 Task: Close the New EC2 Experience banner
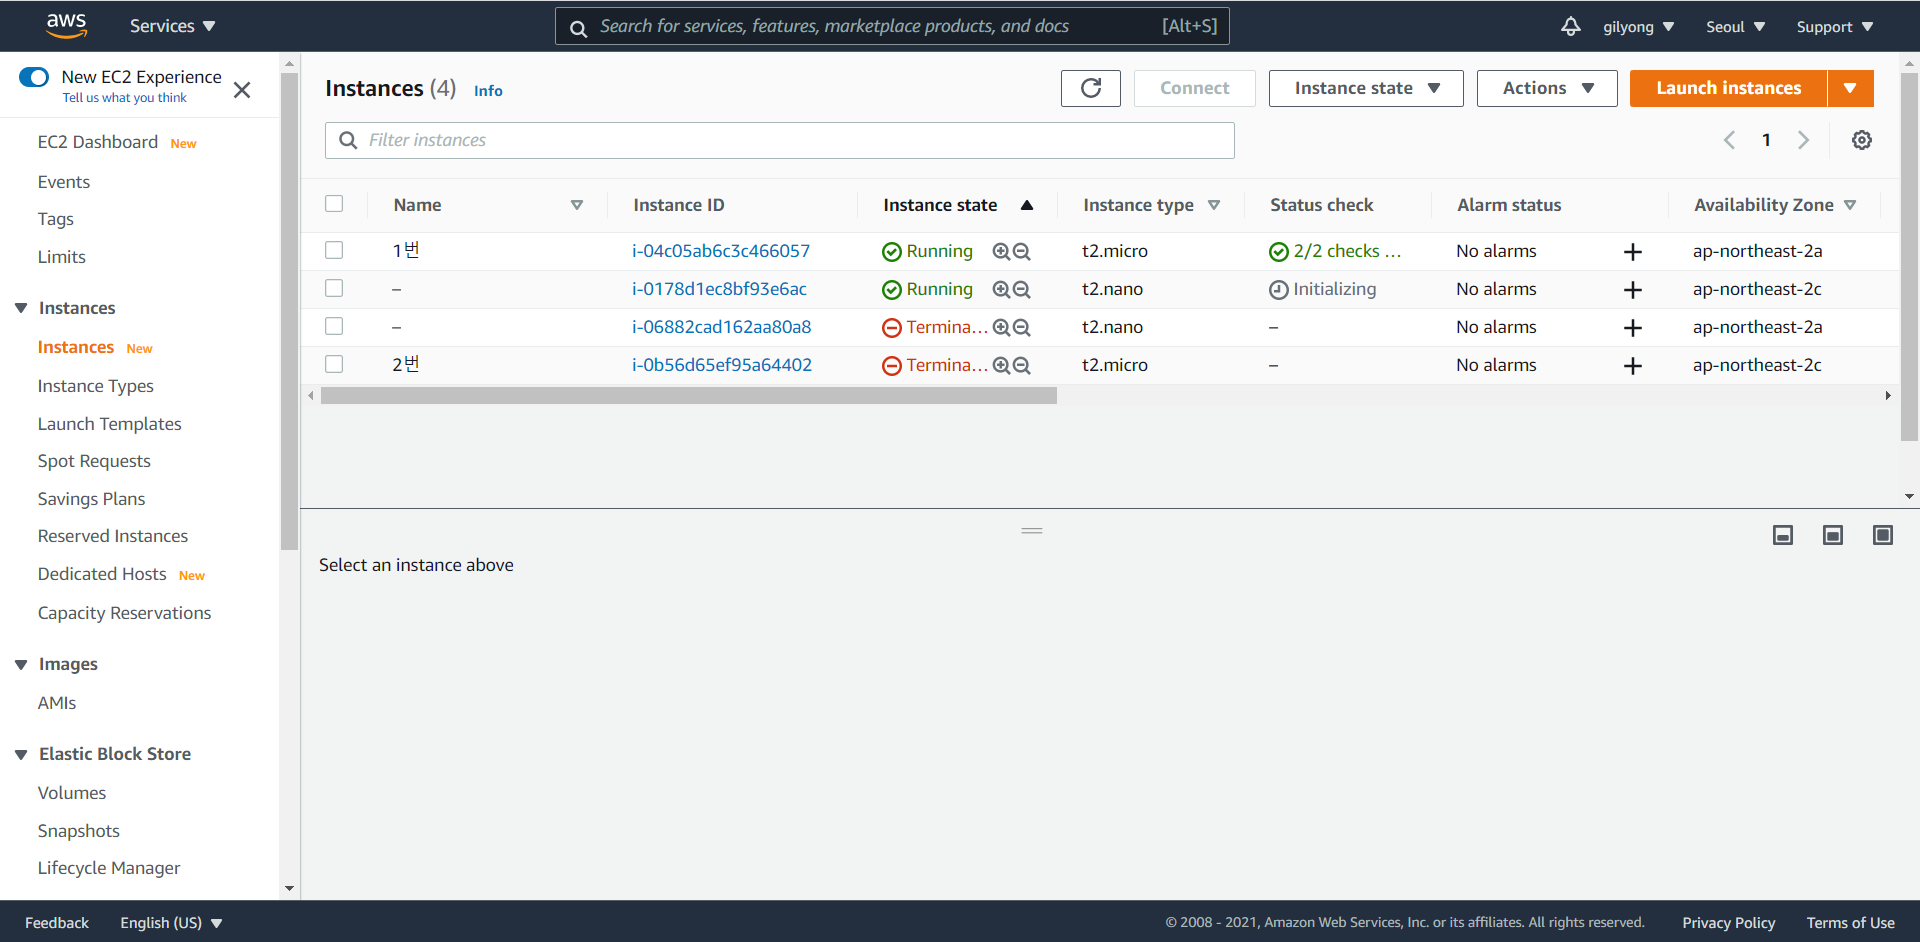click(242, 90)
